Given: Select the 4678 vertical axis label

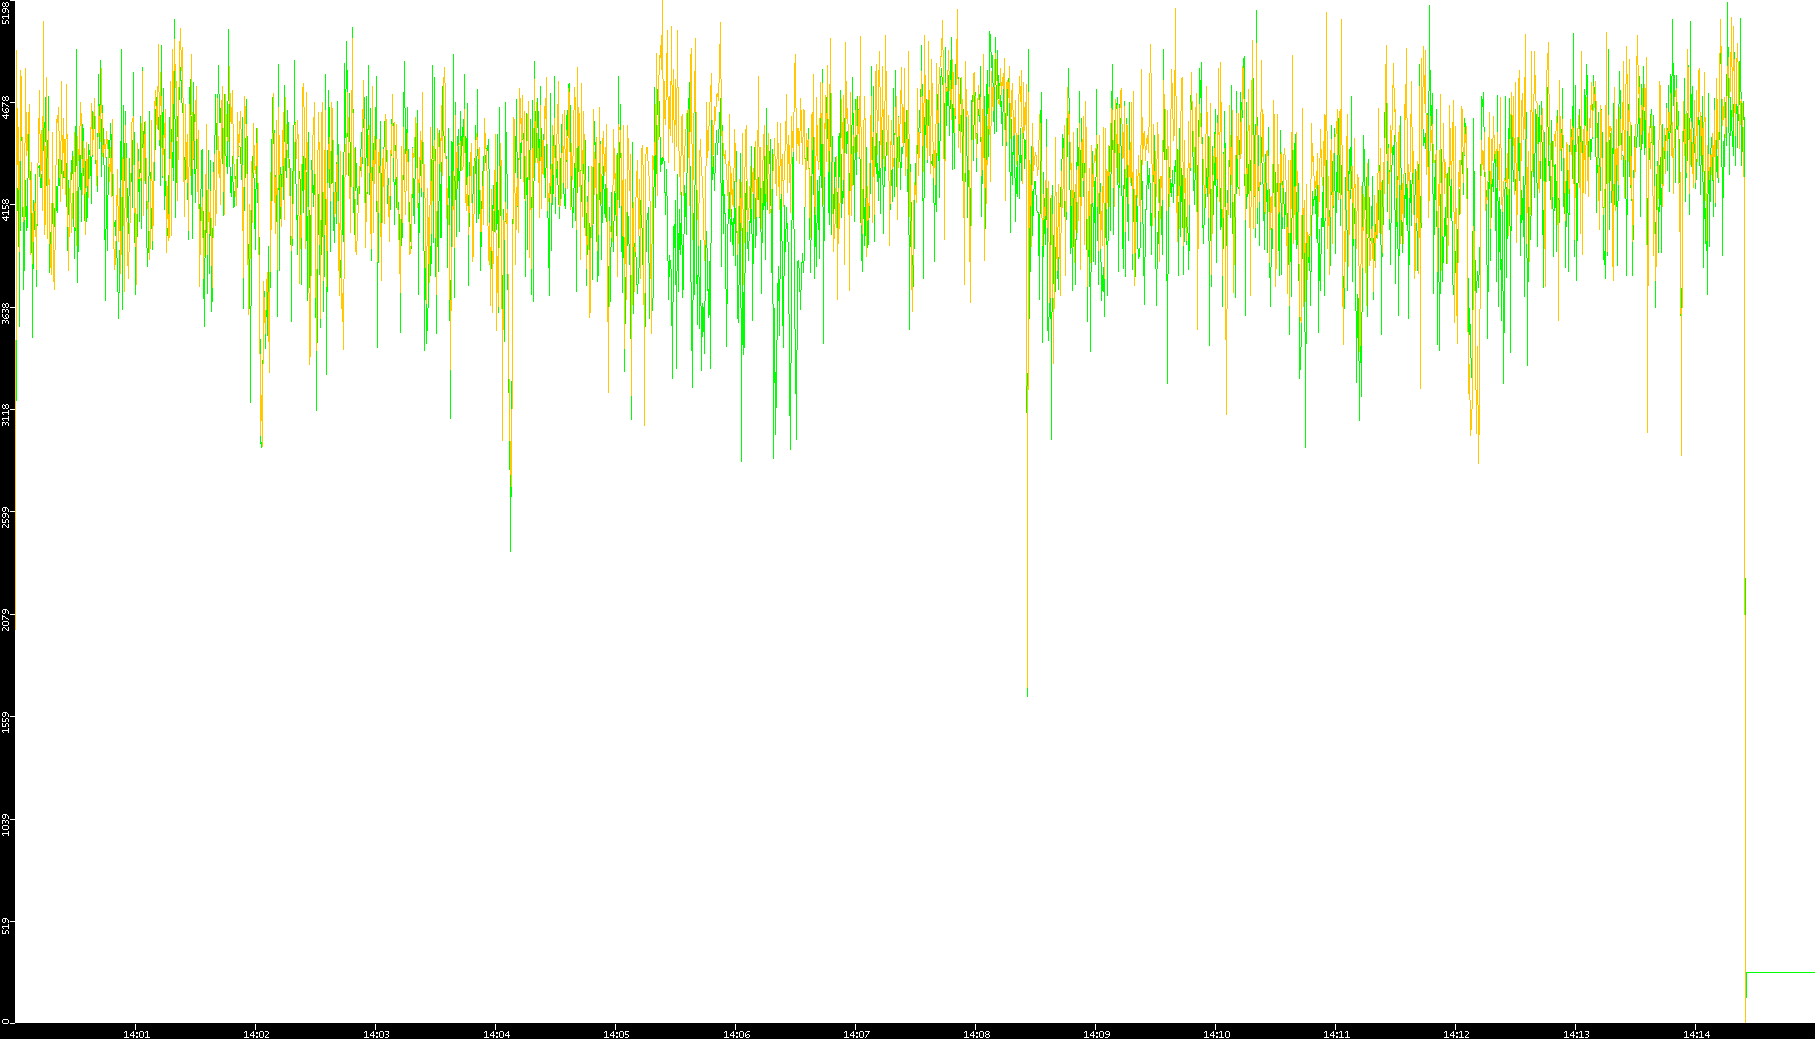Looking at the screenshot, I should tap(7, 108).
